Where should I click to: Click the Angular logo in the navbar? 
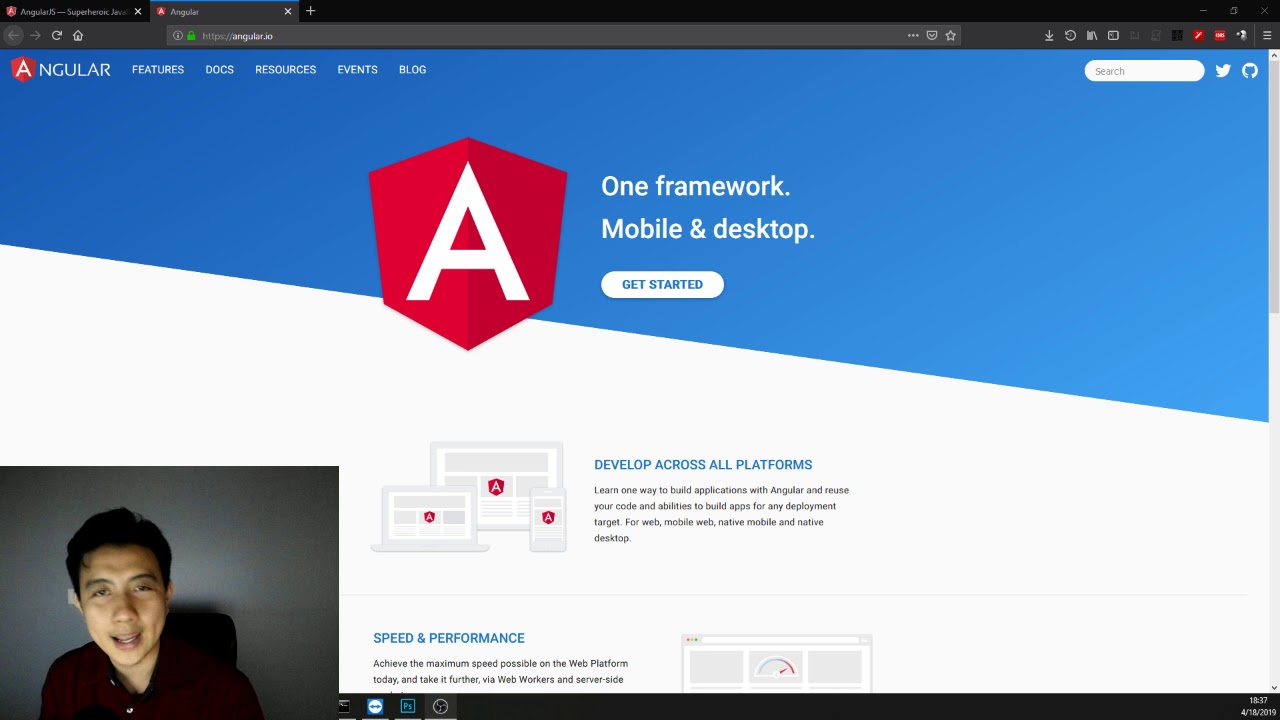pyautogui.click(x=61, y=70)
